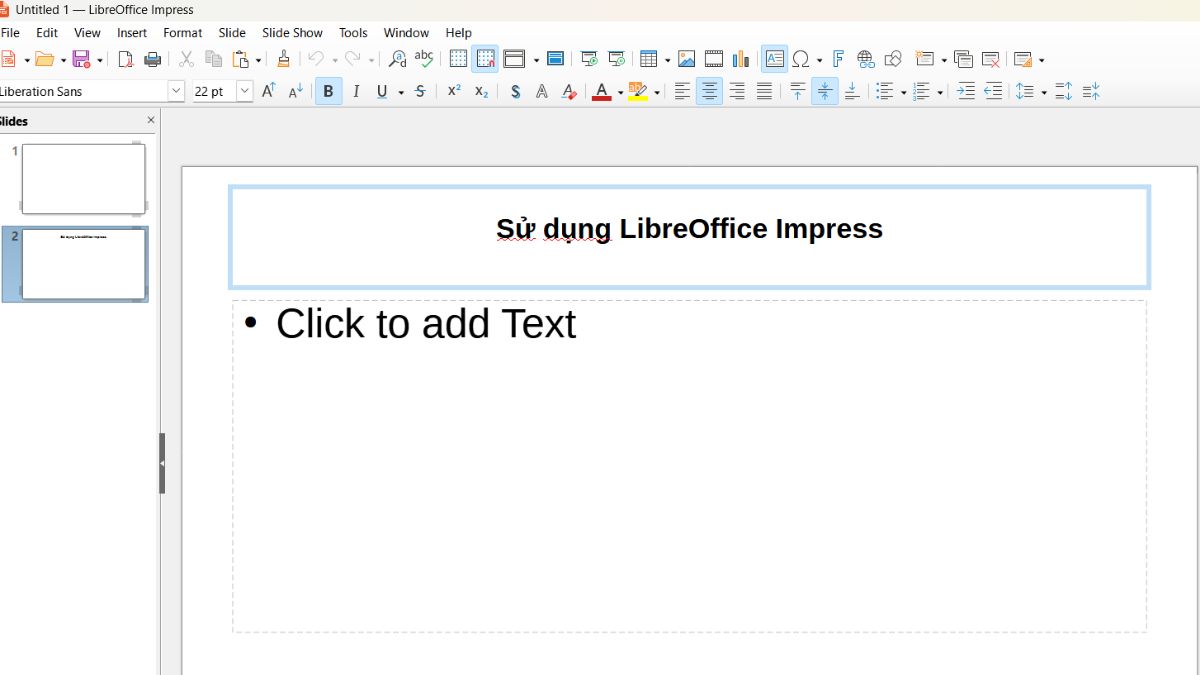Click the Cut scissors icon
This screenshot has width=1200, height=675.
(186, 59)
